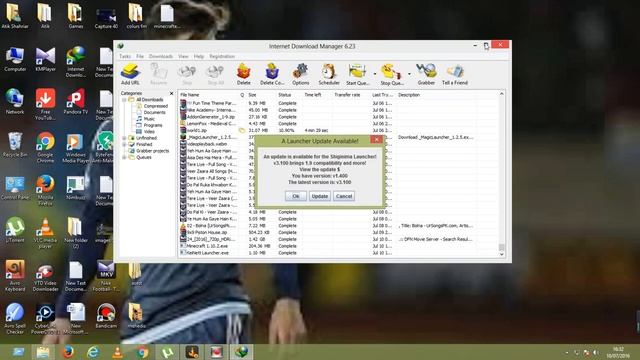
Task: Open IDM Options gear icon
Action: tap(300, 74)
